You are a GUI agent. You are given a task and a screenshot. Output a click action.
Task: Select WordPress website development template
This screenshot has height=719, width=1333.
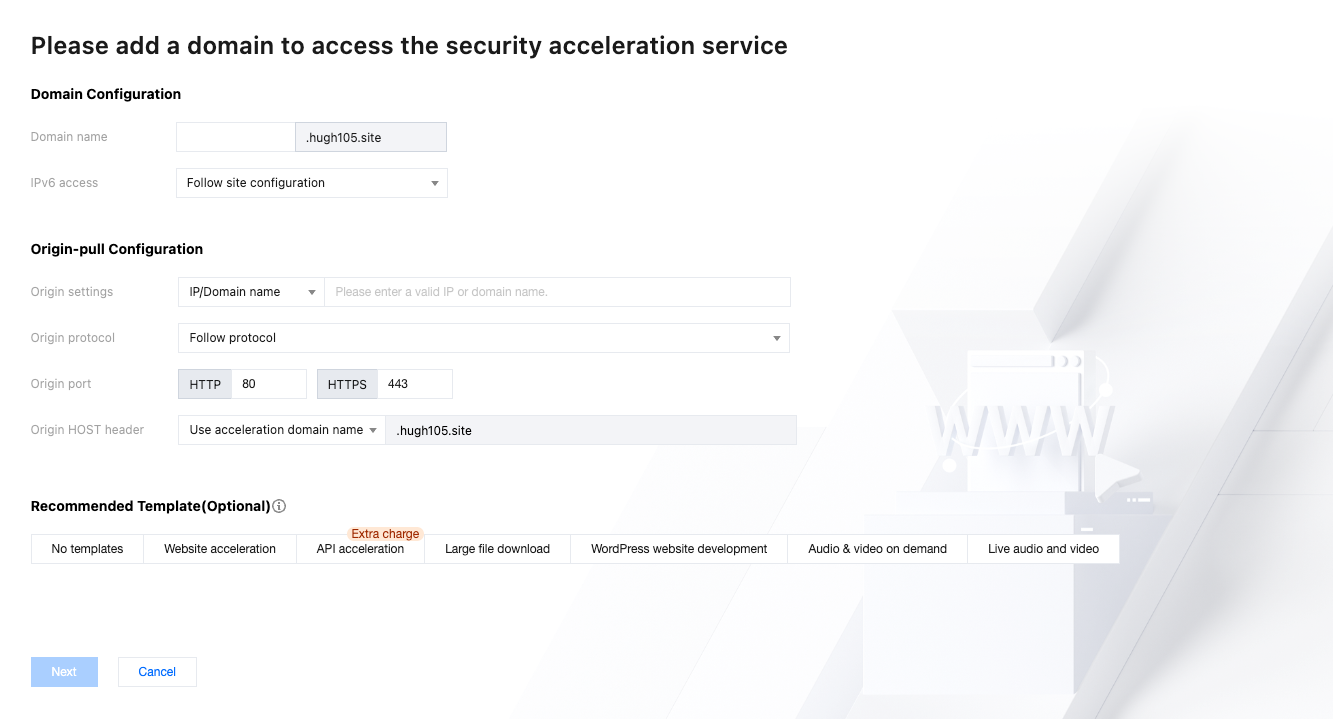pyautogui.click(x=679, y=549)
